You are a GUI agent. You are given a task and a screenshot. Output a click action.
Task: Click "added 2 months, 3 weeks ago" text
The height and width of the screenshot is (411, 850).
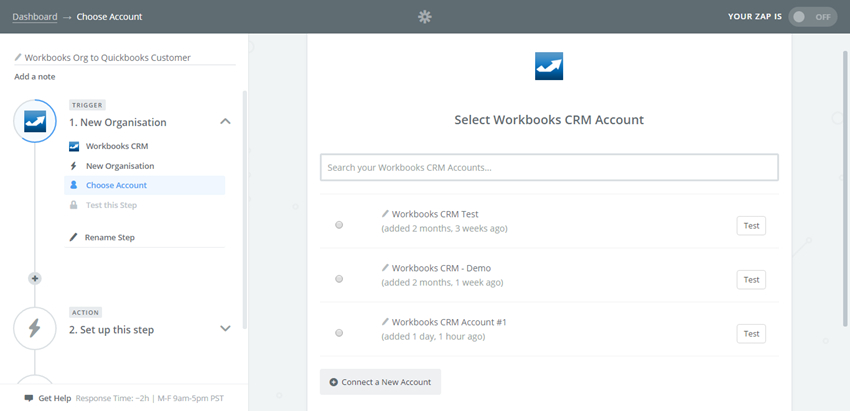[445, 229]
